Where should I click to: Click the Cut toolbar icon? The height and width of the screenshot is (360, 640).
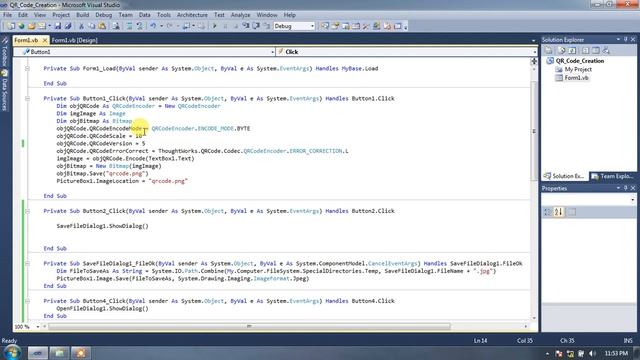81,26
